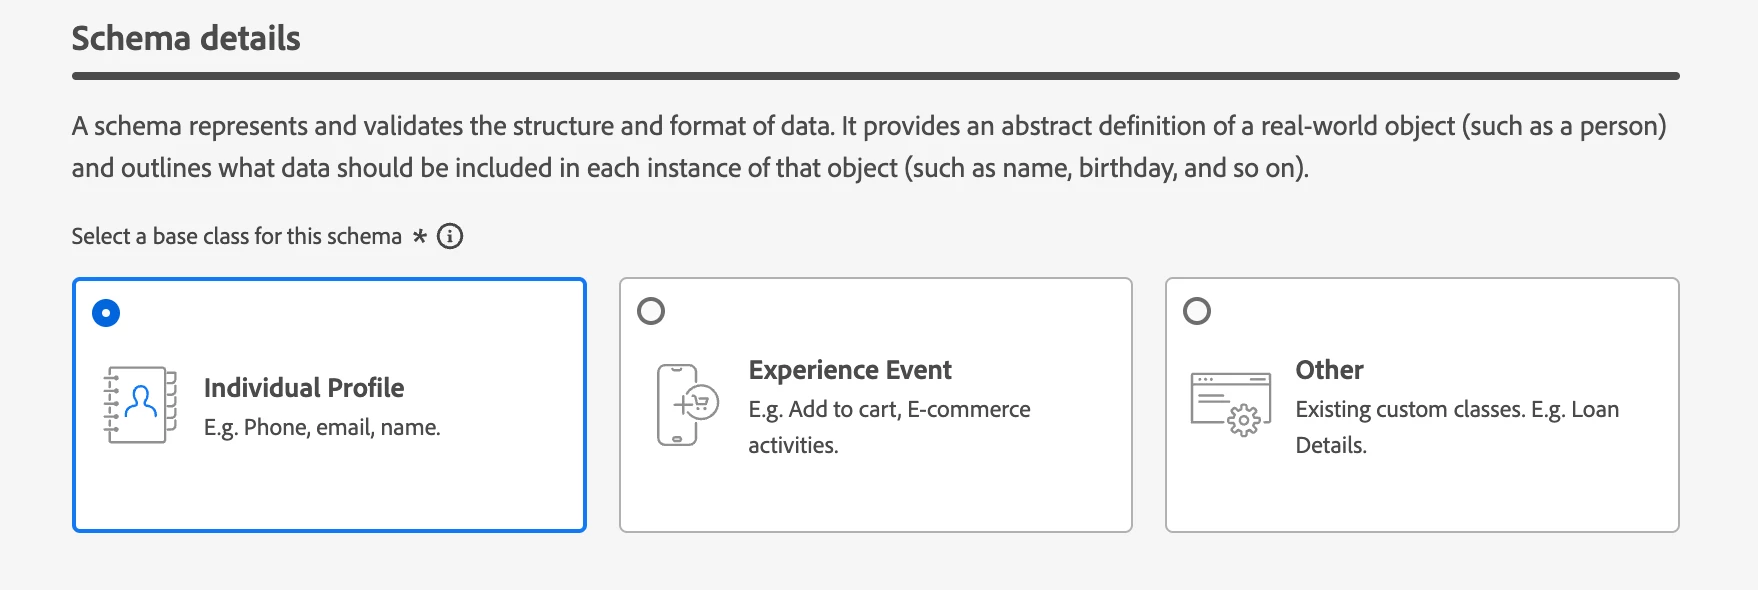The image size is (1758, 590).
Task: Select the Experience Event radio button
Action: click(x=651, y=311)
